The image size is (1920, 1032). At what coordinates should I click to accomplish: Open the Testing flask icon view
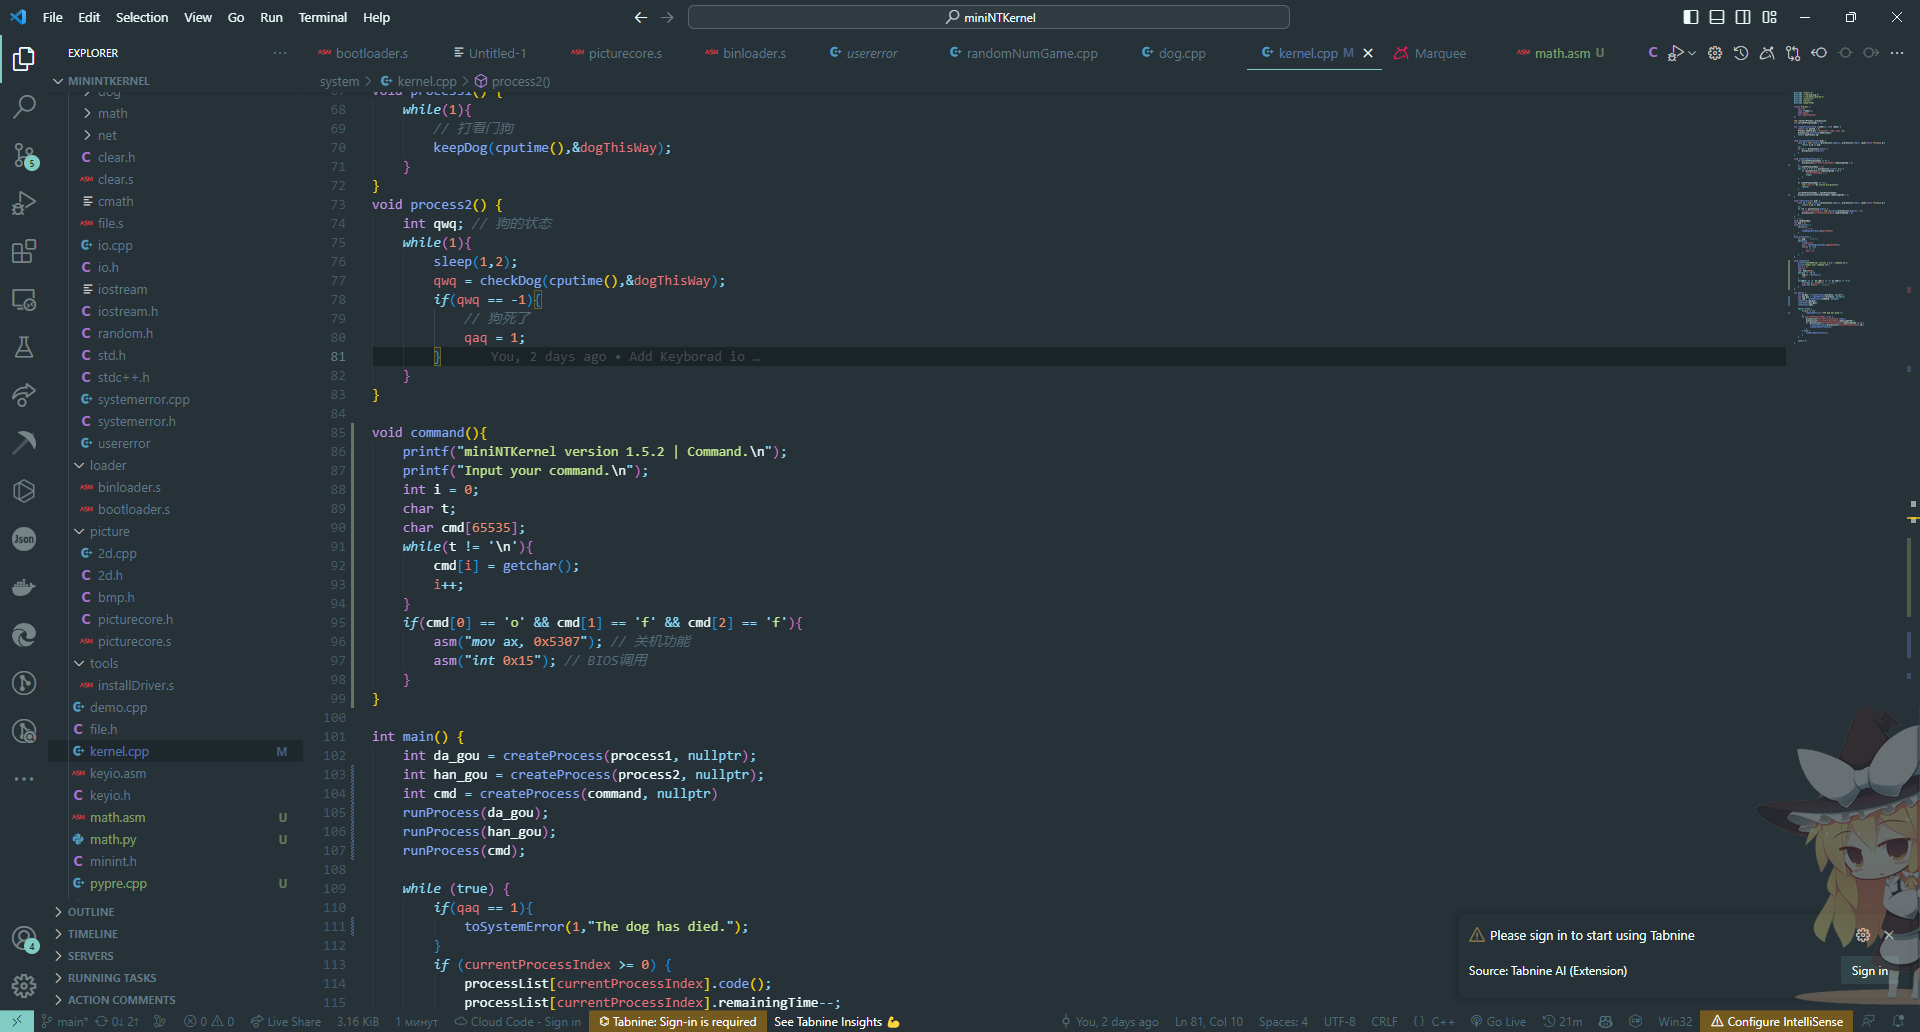[24, 347]
